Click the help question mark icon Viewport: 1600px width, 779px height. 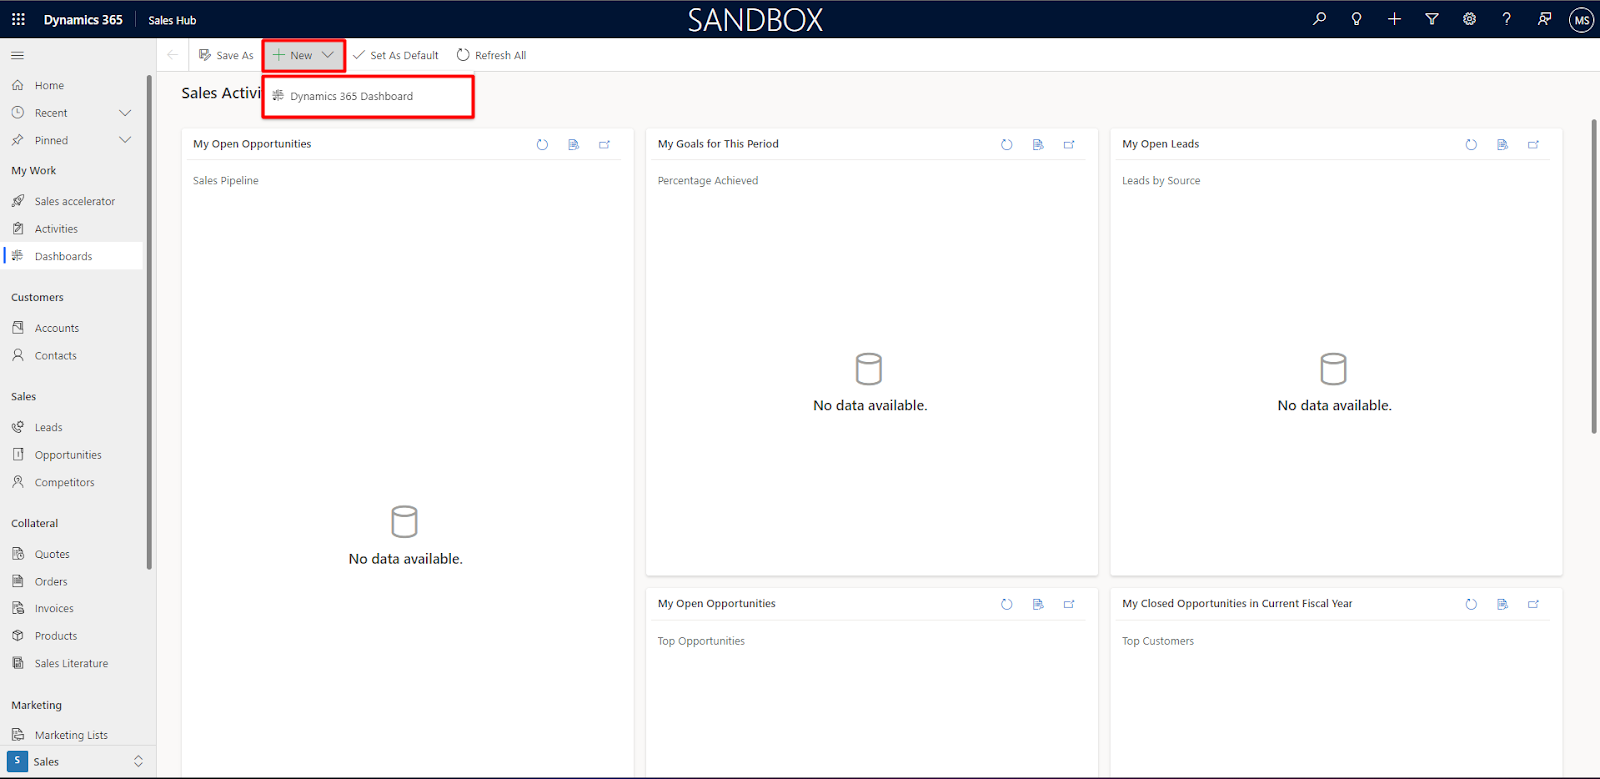(x=1507, y=19)
